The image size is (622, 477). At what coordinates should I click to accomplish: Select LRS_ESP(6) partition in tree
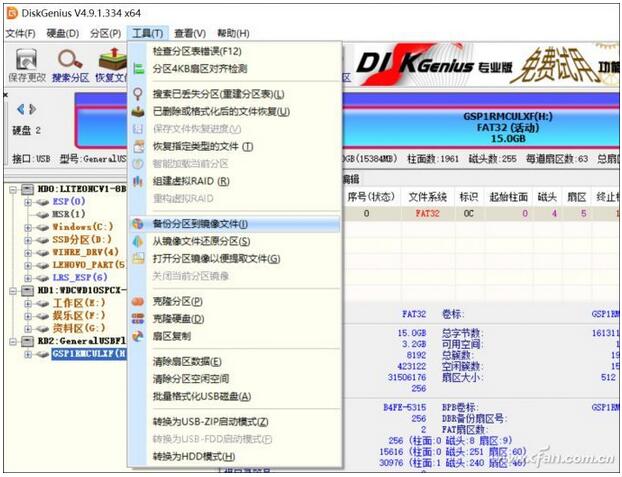[80, 278]
